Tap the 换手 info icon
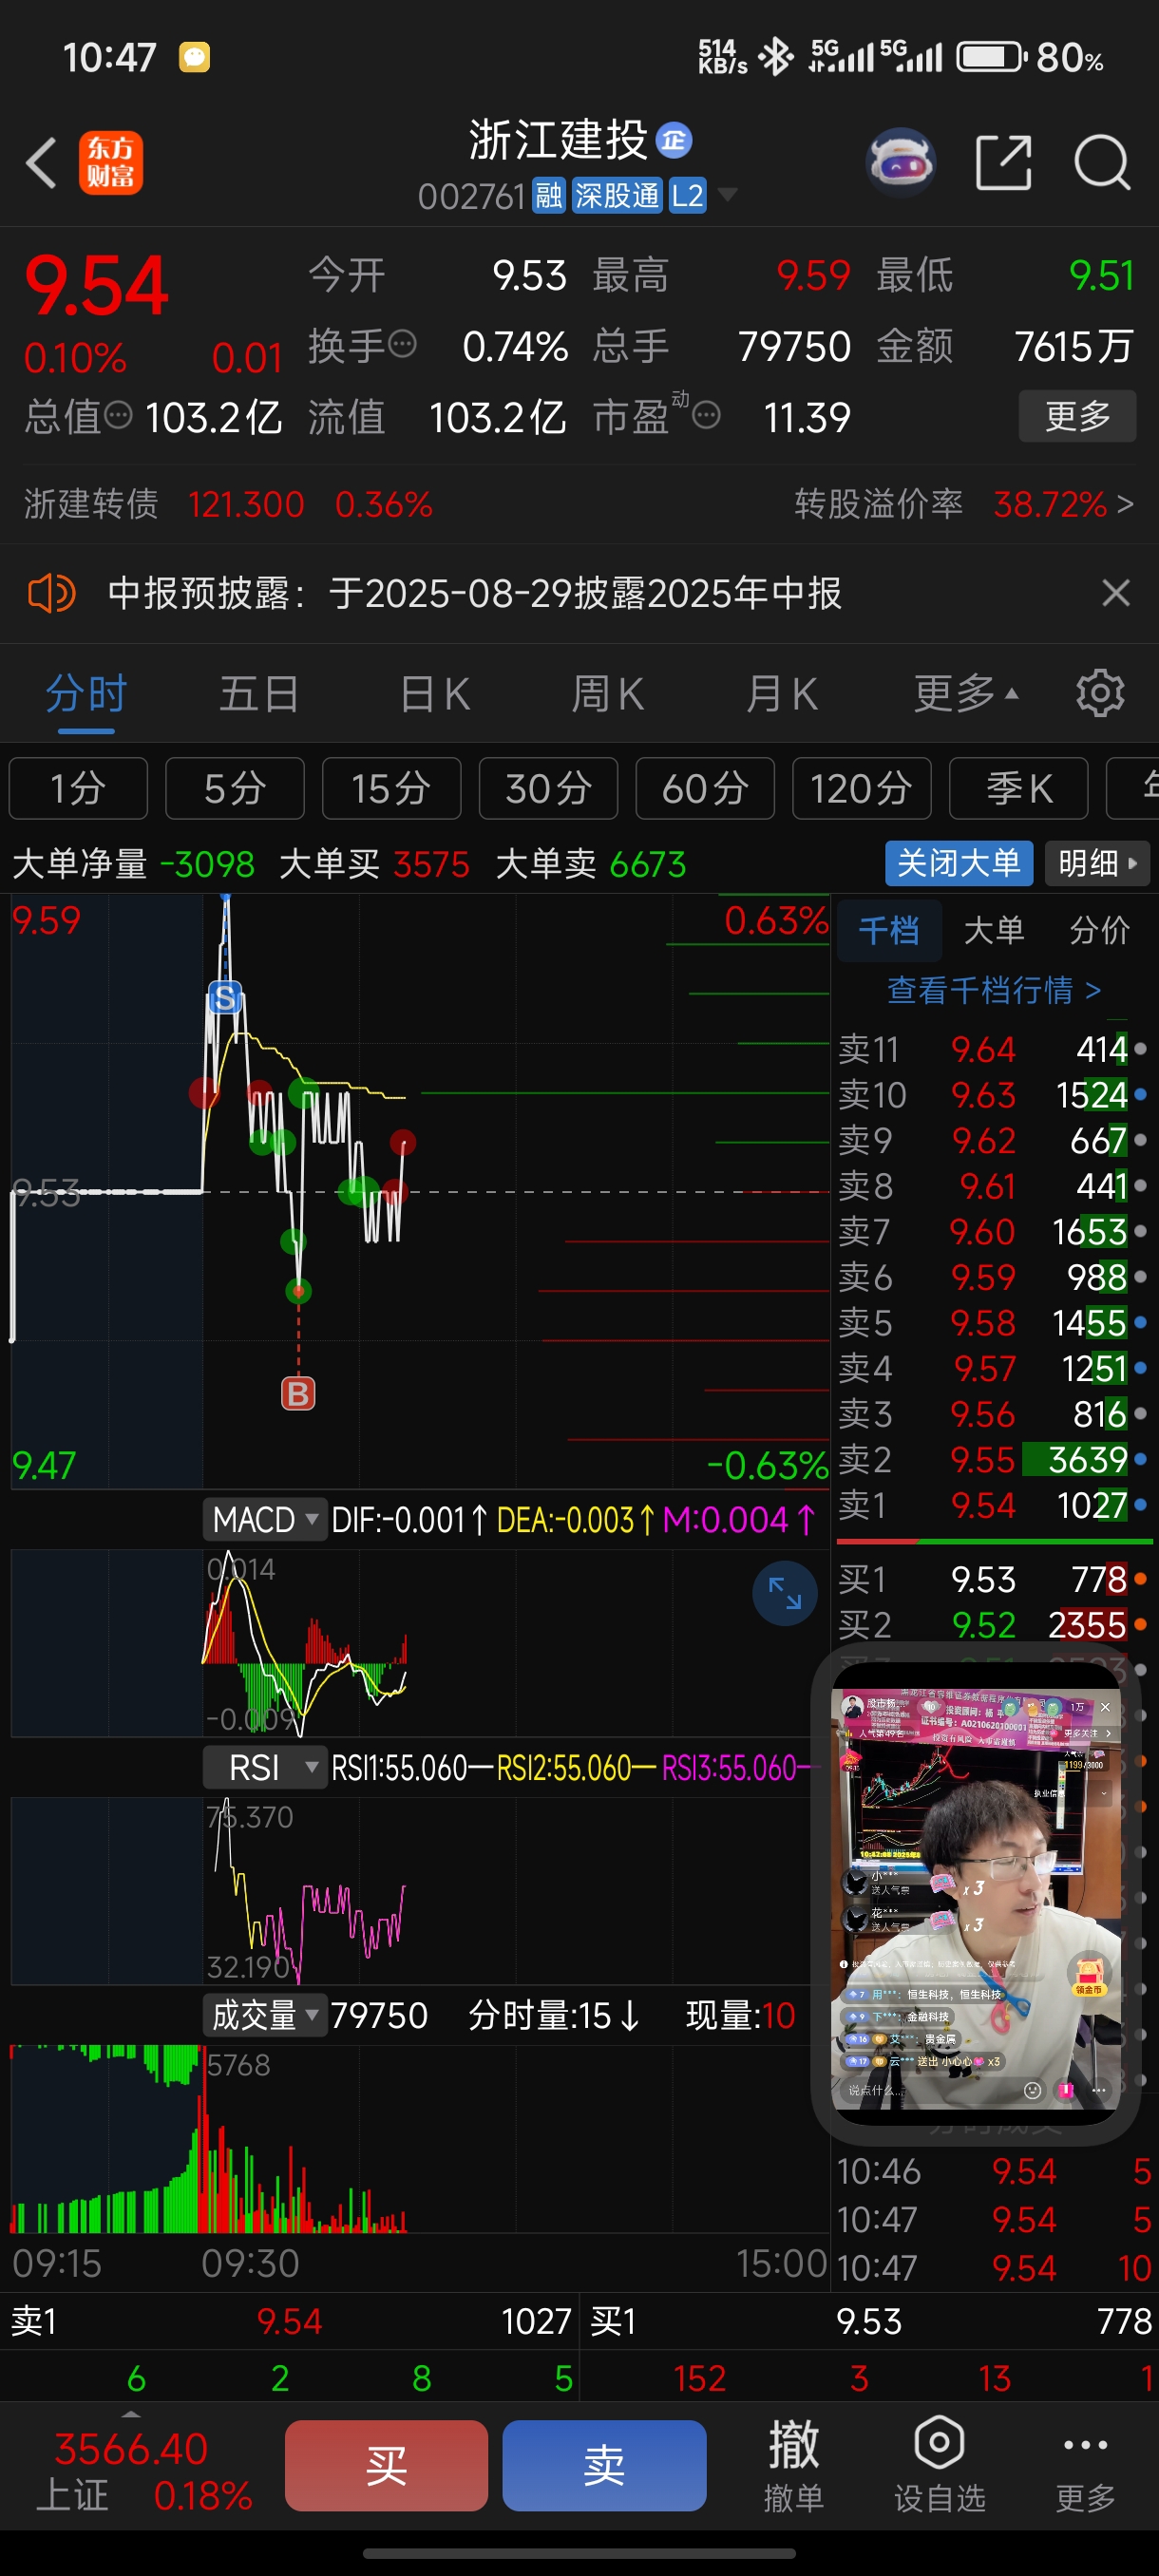 tap(402, 344)
